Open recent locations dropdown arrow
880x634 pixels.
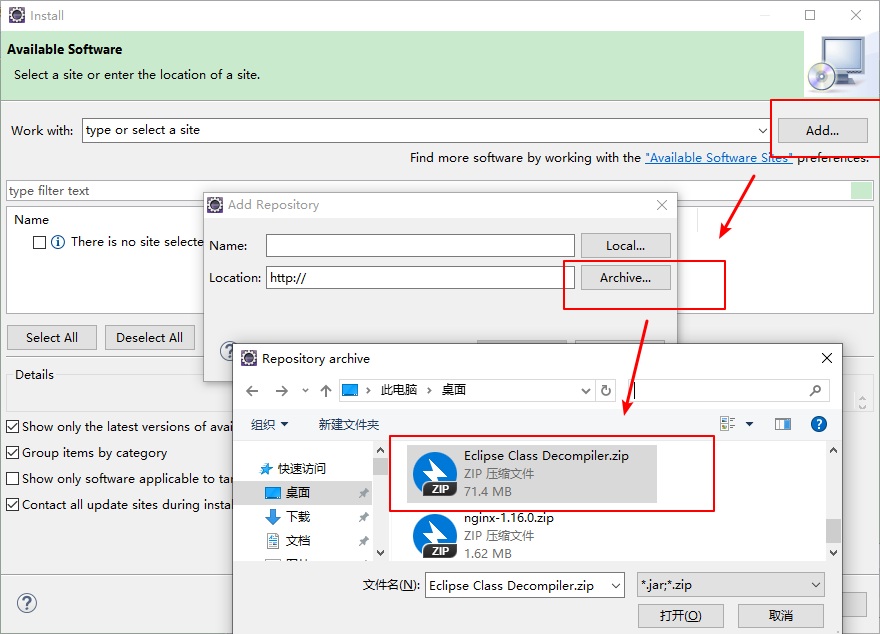(305, 390)
